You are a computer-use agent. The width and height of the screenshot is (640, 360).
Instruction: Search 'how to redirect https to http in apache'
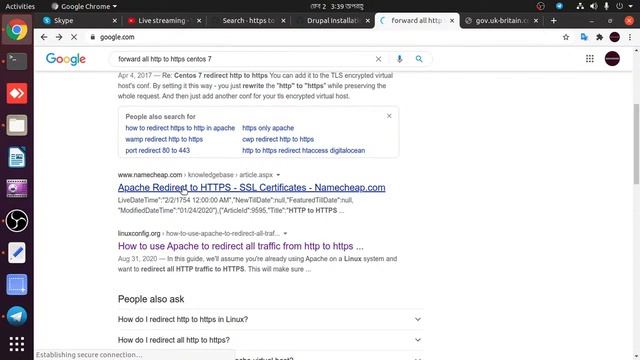point(180,128)
